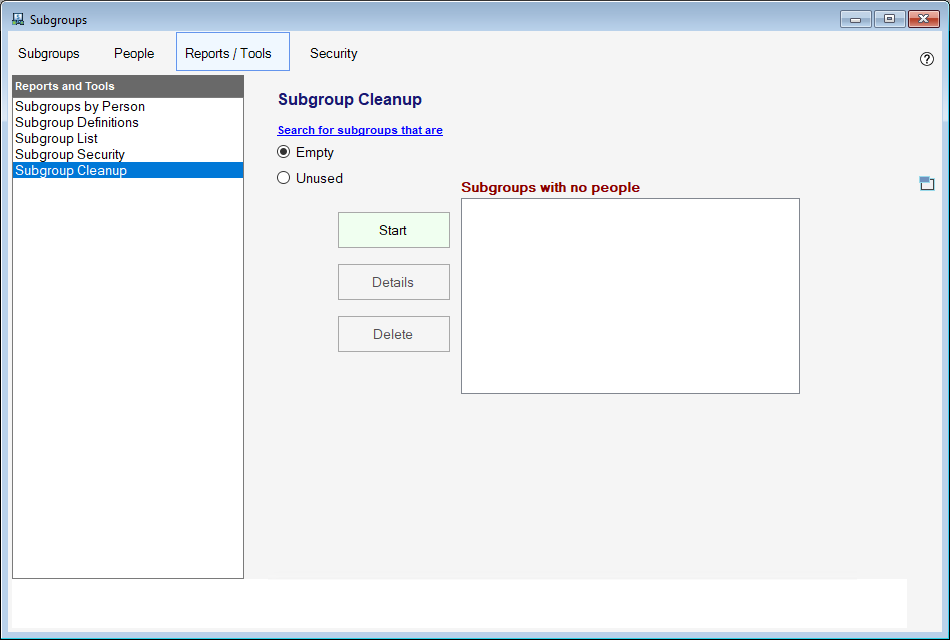
Task: Select the Reports / Tools tab
Action: click(x=228, y=53)
